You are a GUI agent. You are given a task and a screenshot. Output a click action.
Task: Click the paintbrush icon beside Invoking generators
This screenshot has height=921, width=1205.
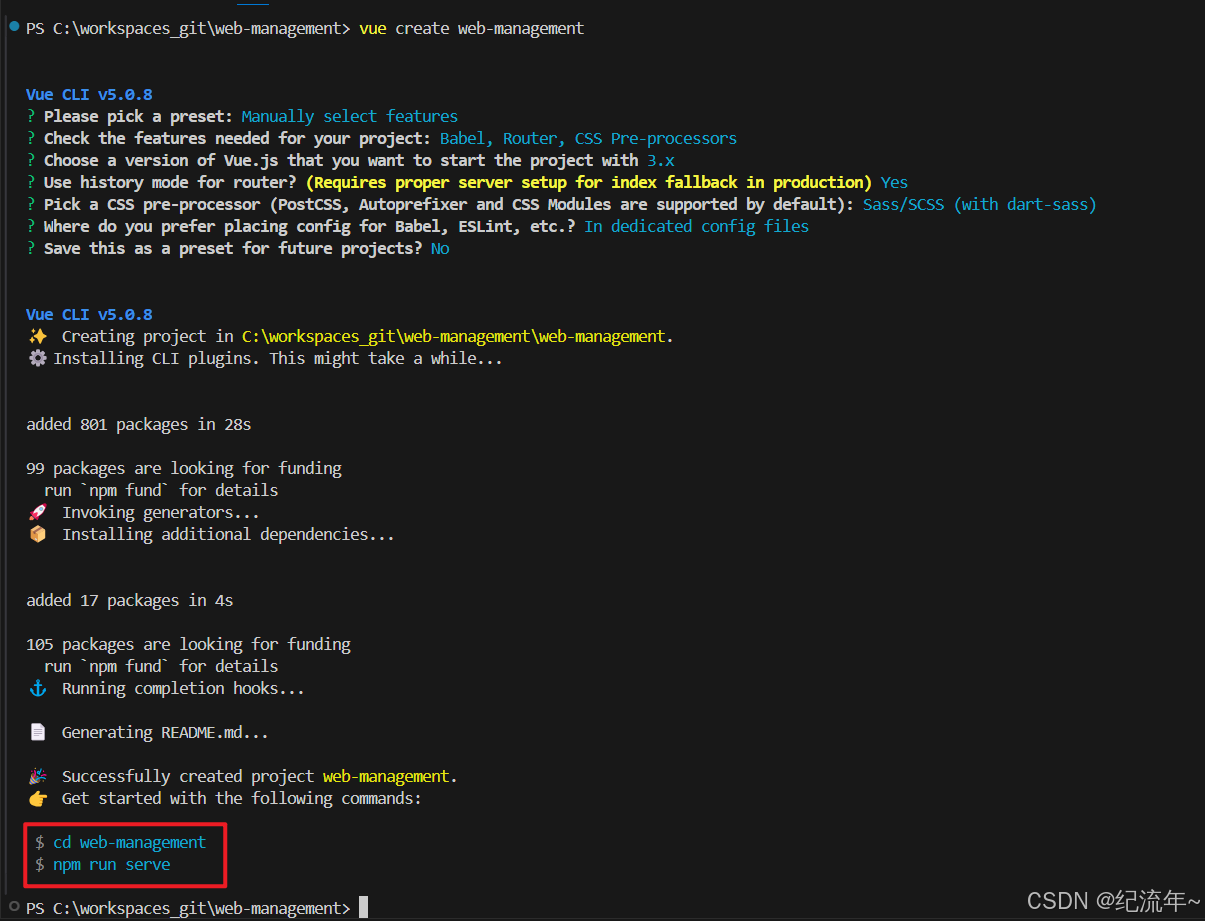[40, 511]
